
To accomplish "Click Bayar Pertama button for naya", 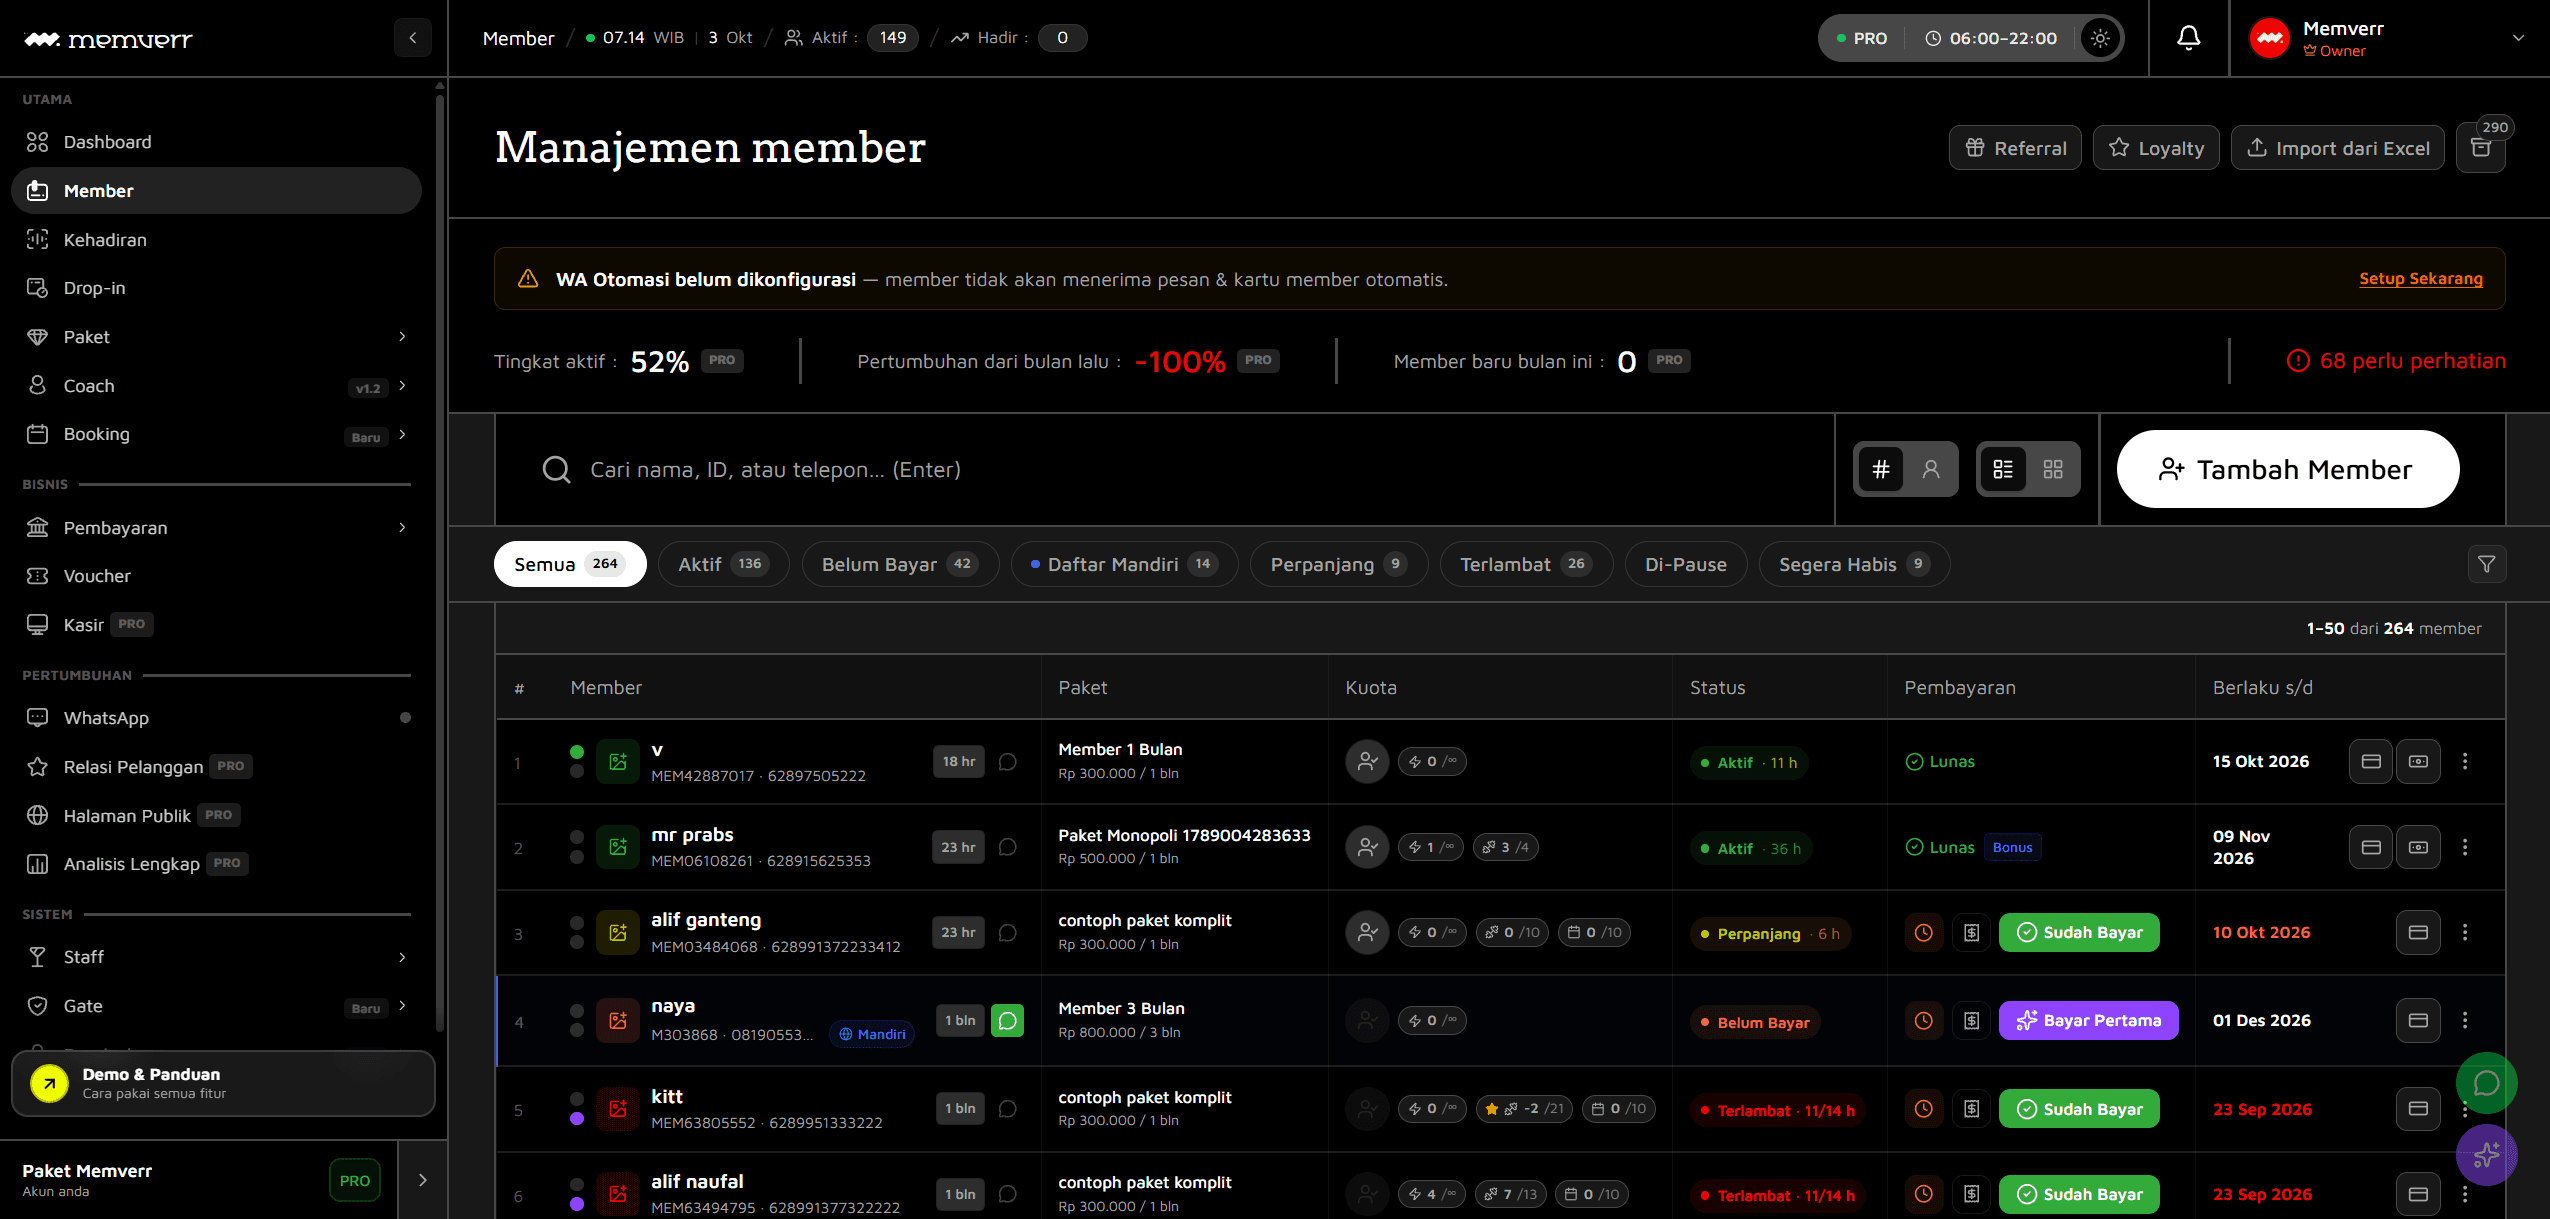I will (2088, 1021).
